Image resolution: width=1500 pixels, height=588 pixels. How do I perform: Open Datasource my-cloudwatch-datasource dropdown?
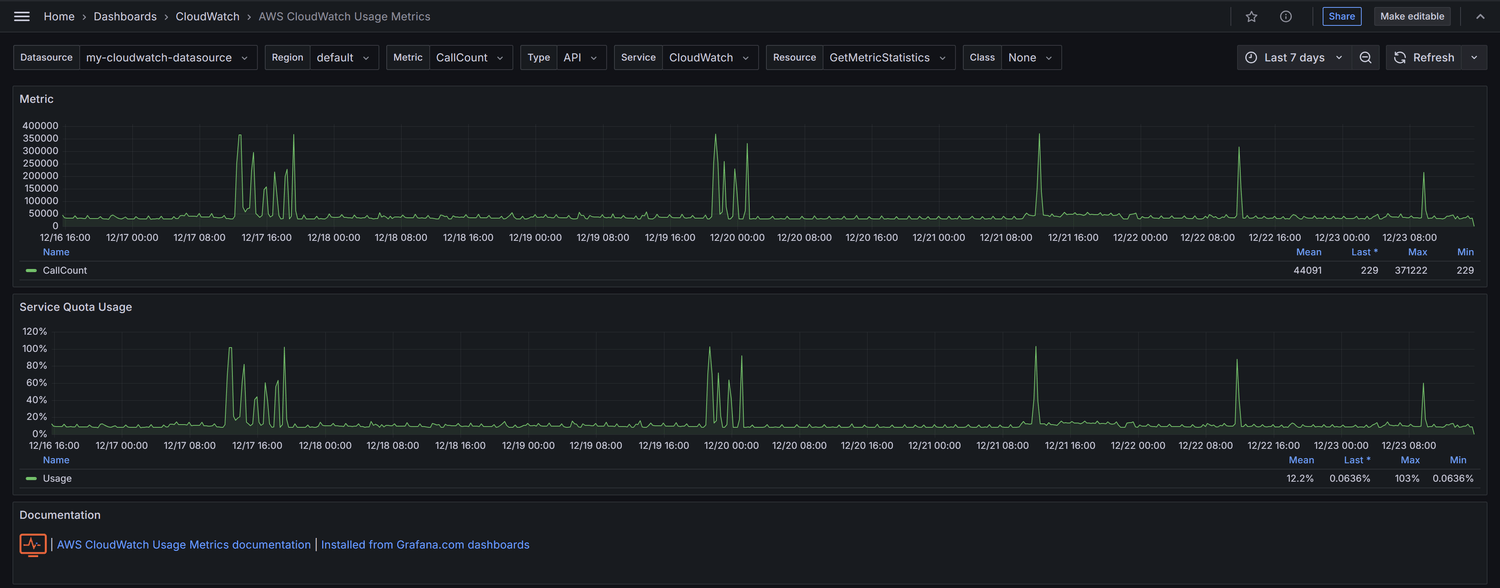coord(168,58)
